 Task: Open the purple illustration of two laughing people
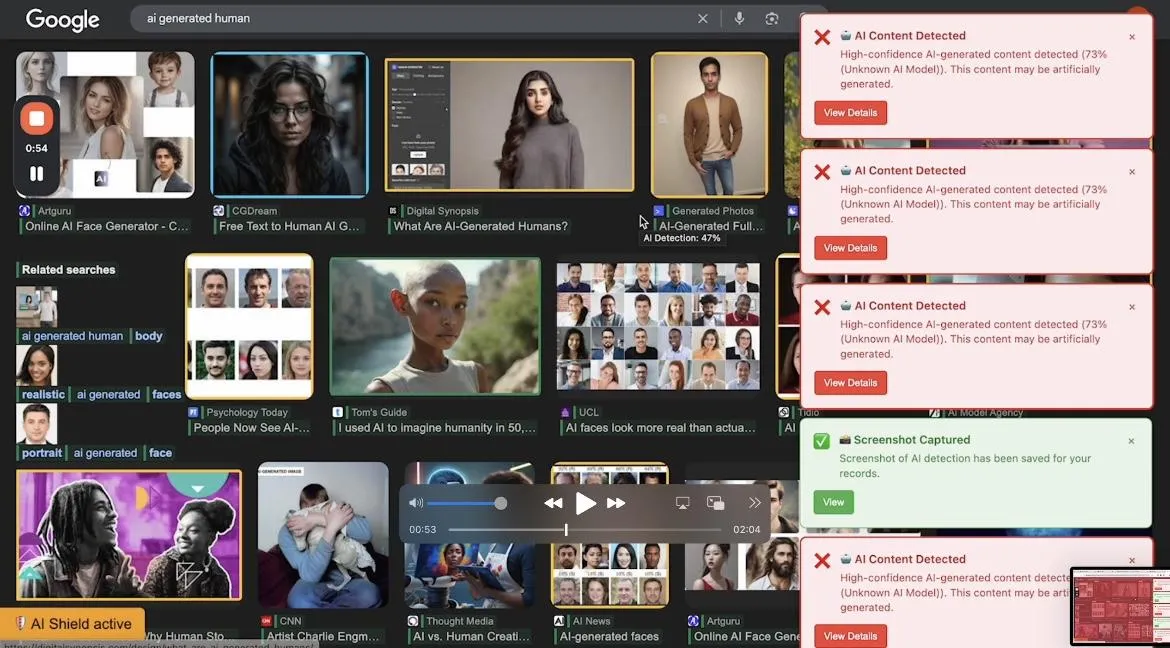point(129,535)
